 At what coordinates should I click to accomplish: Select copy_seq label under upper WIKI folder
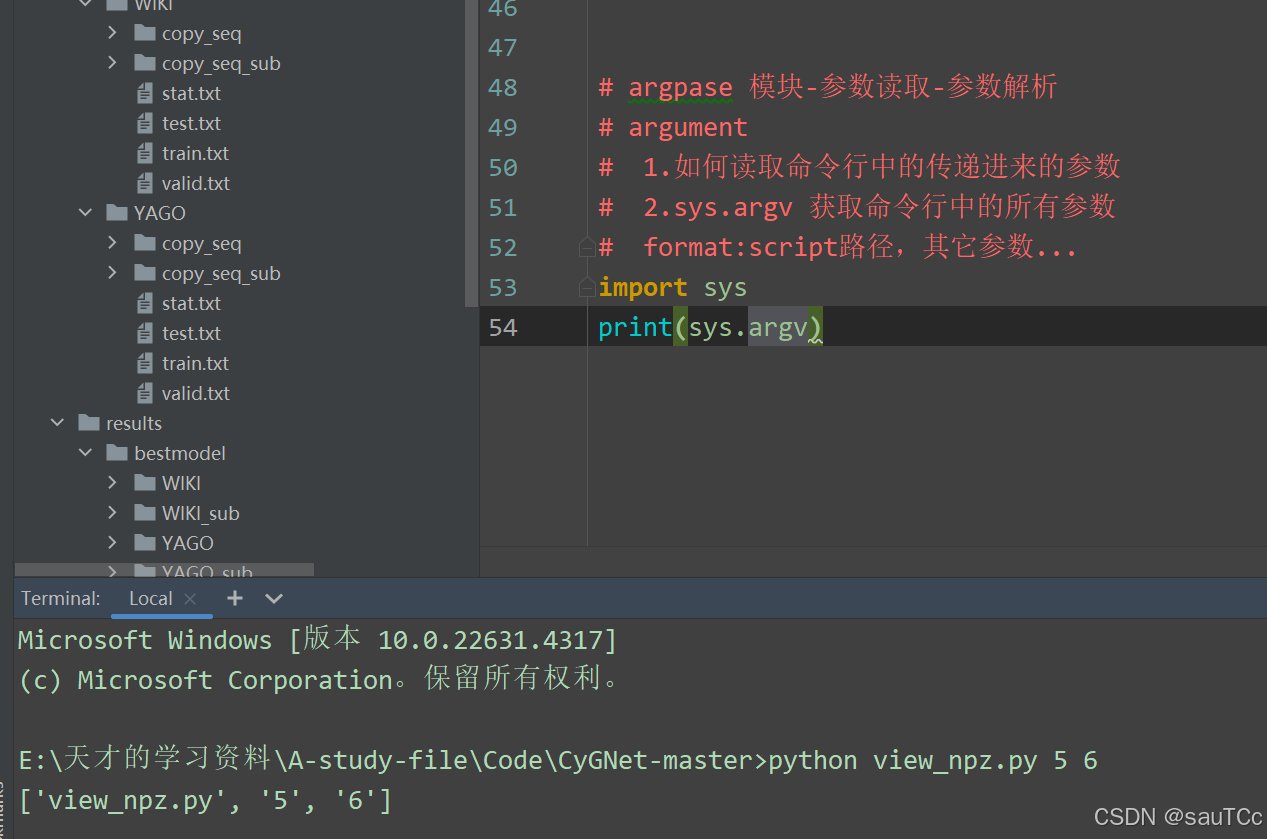202,34
